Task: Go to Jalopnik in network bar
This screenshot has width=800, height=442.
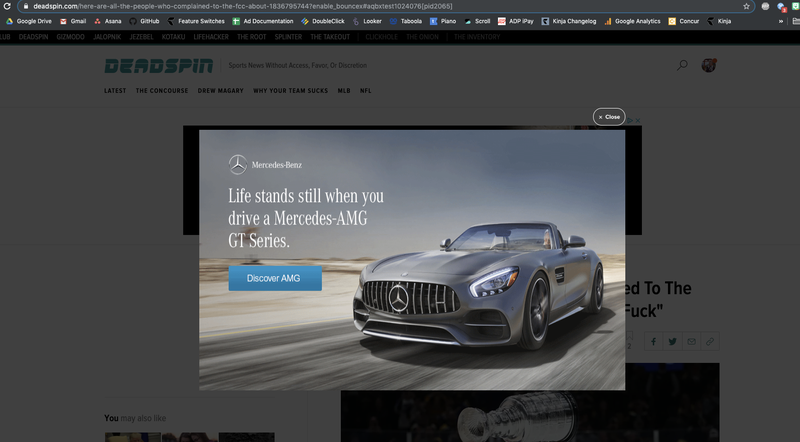Action: coord(107,37)
